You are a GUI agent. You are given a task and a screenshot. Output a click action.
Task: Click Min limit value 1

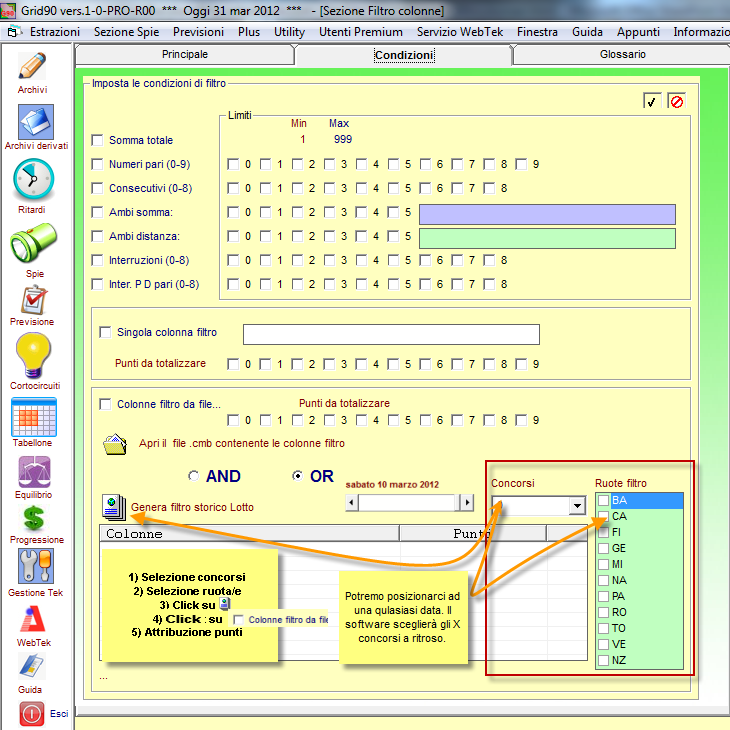303,139
